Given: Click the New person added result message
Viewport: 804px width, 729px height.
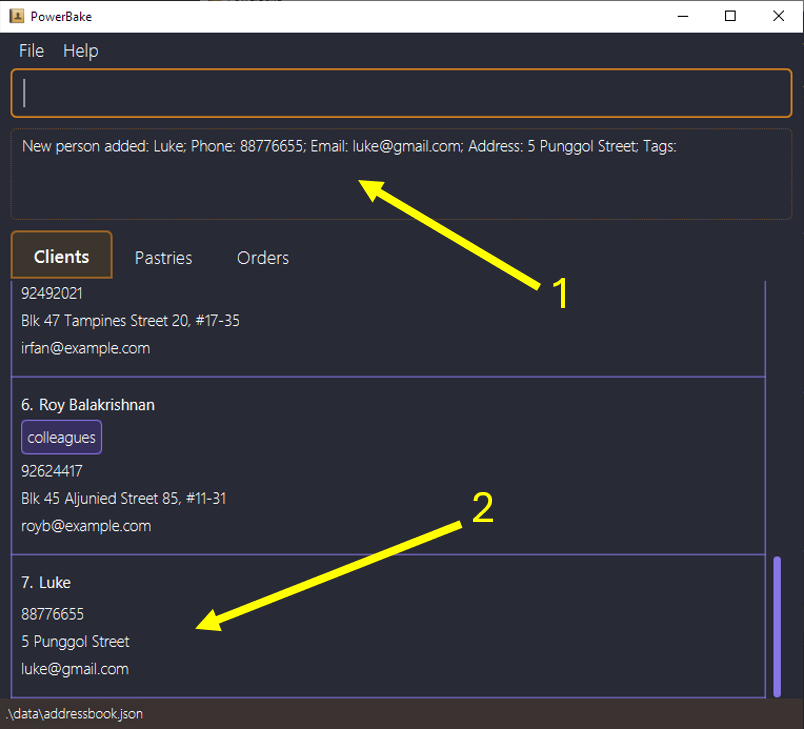Looking at the screenshot, I should (350, 147).
